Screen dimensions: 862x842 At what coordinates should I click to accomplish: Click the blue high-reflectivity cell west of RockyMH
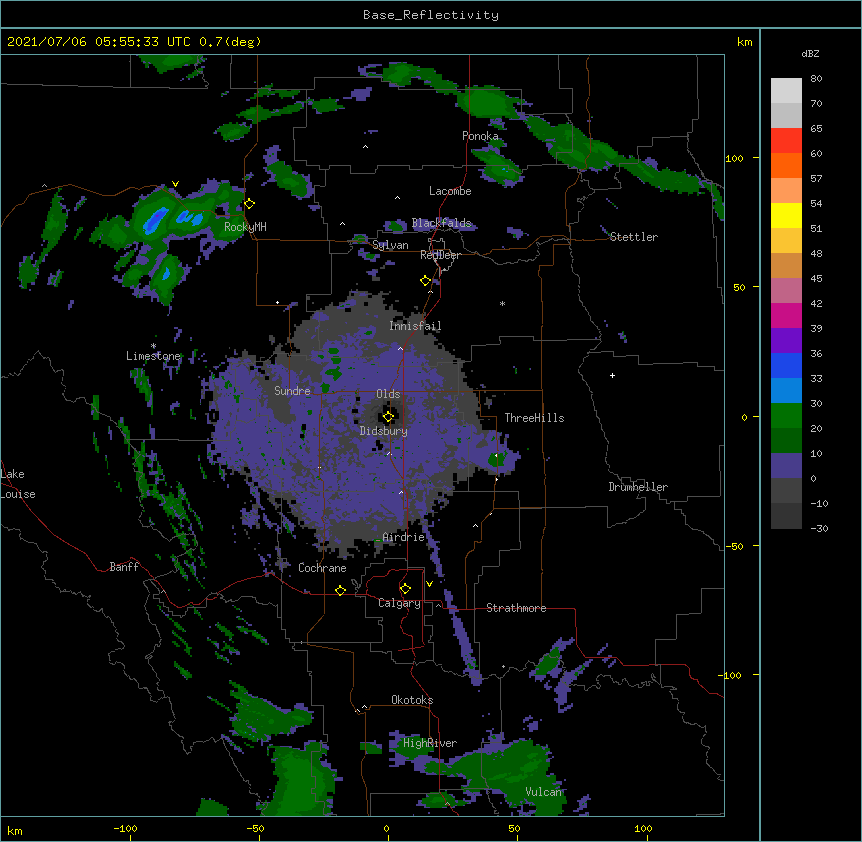(x=155, y=219)
